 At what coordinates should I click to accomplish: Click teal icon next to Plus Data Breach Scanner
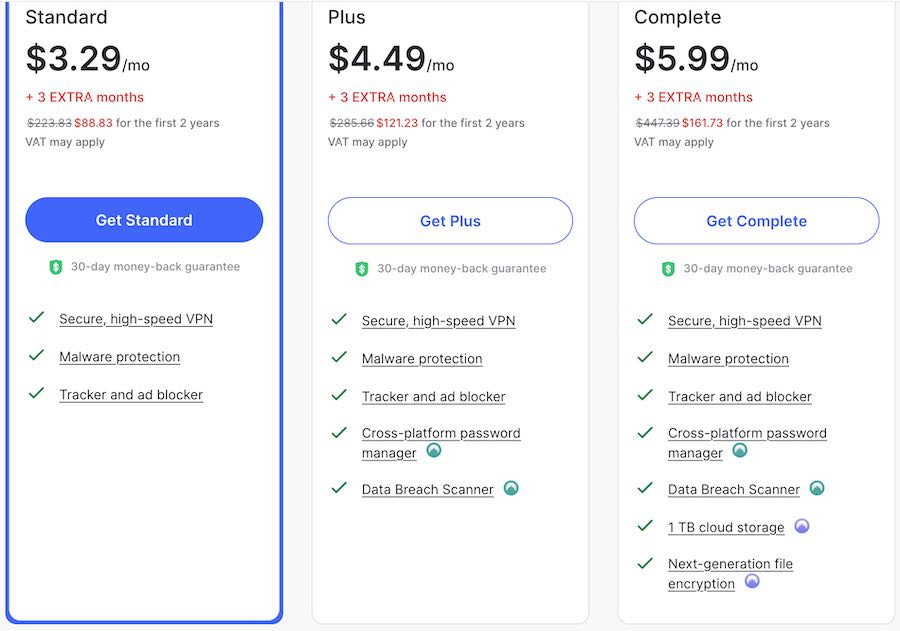tap(511, 489)
